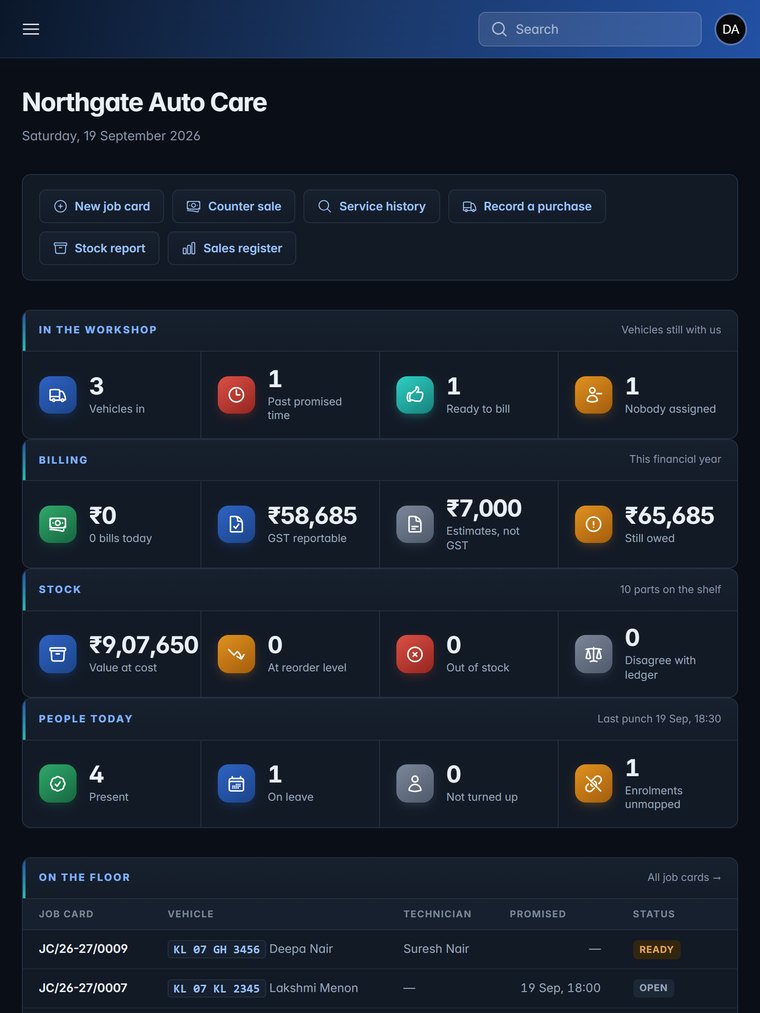Viewport: 760px width, 1013px height.
Task: Click promised time 19 Sep, 18:00
Action: [560, 988]
